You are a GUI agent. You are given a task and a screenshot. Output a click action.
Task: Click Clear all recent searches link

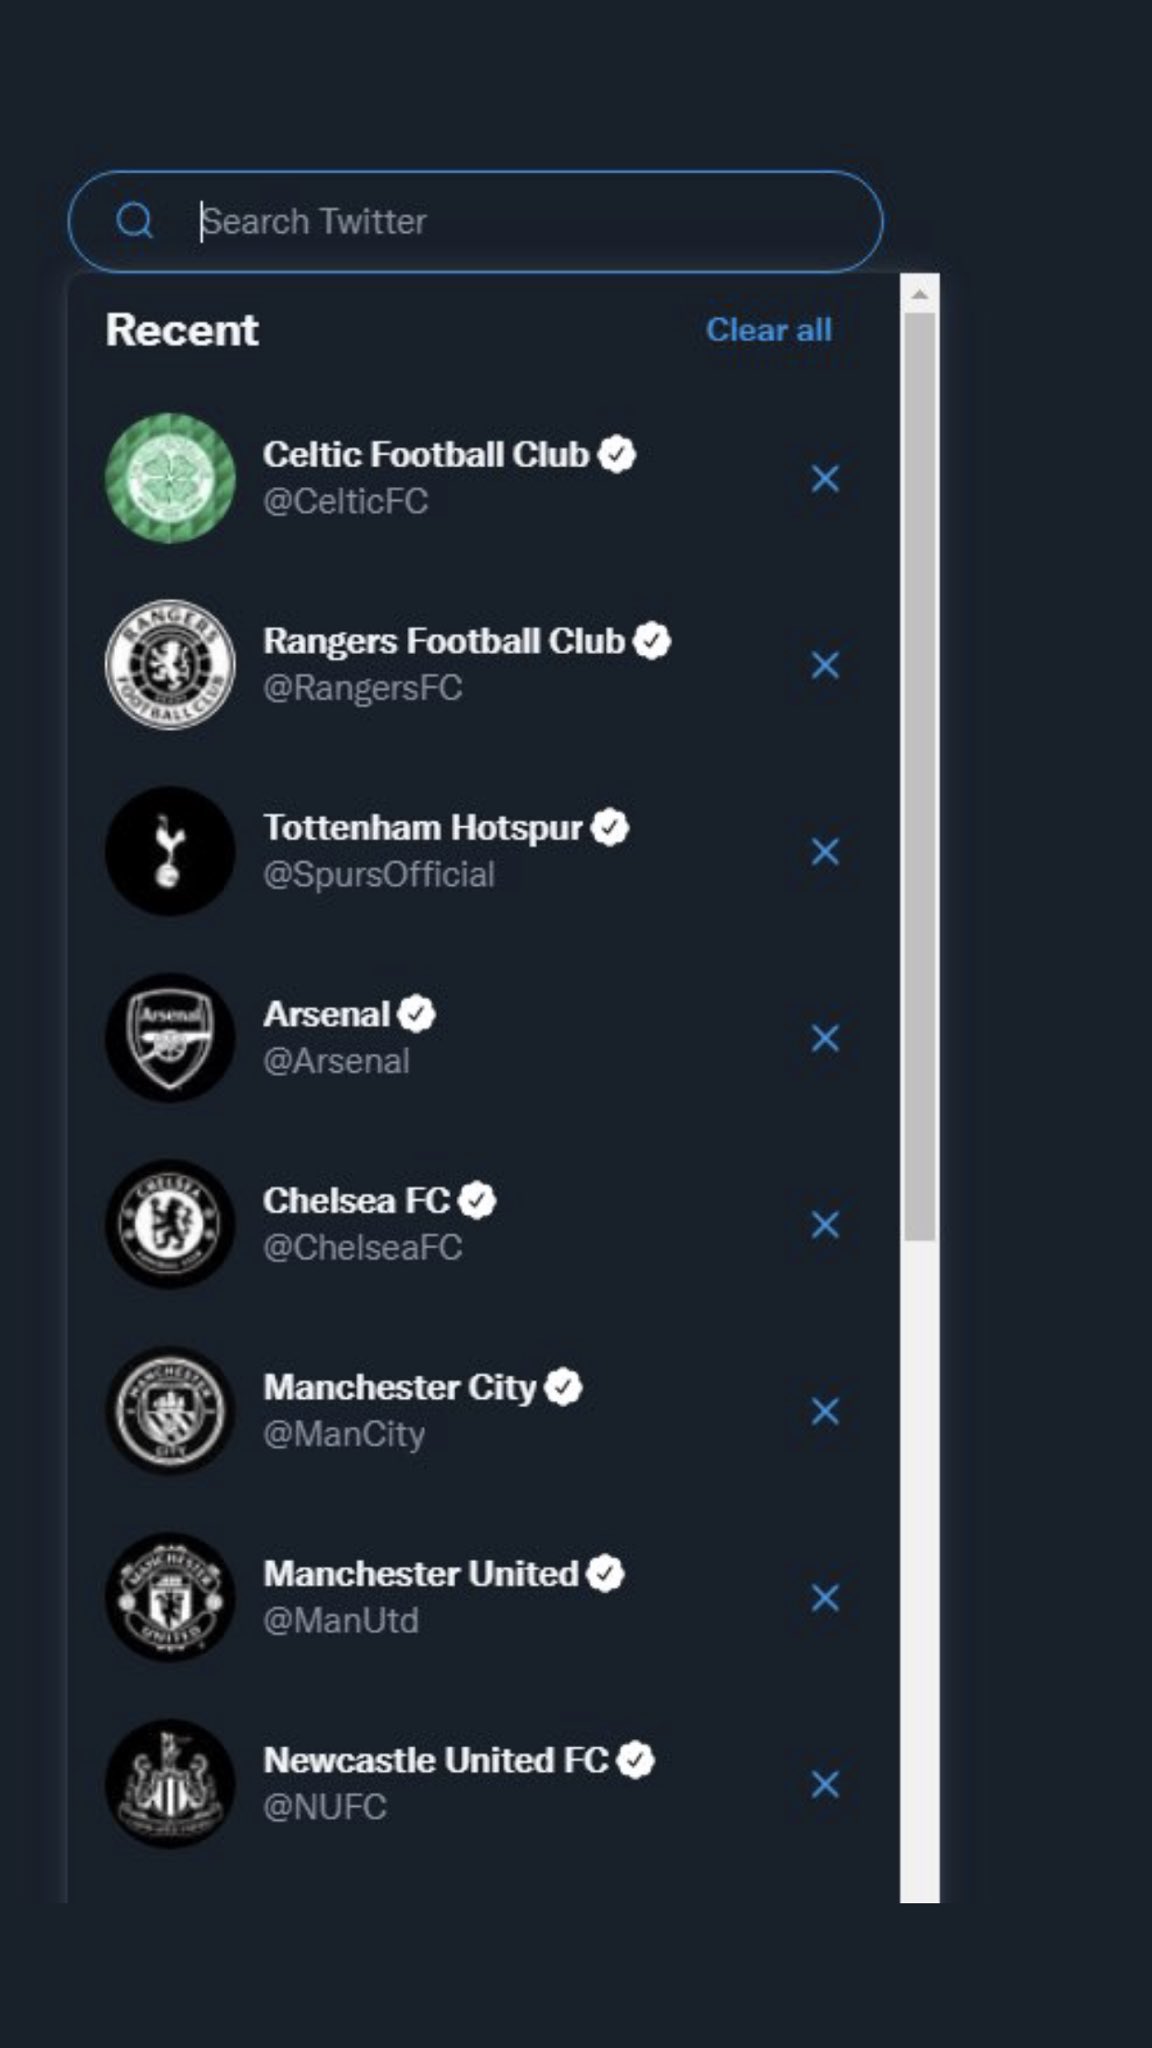pyautogui.click(x=769, y=330)
